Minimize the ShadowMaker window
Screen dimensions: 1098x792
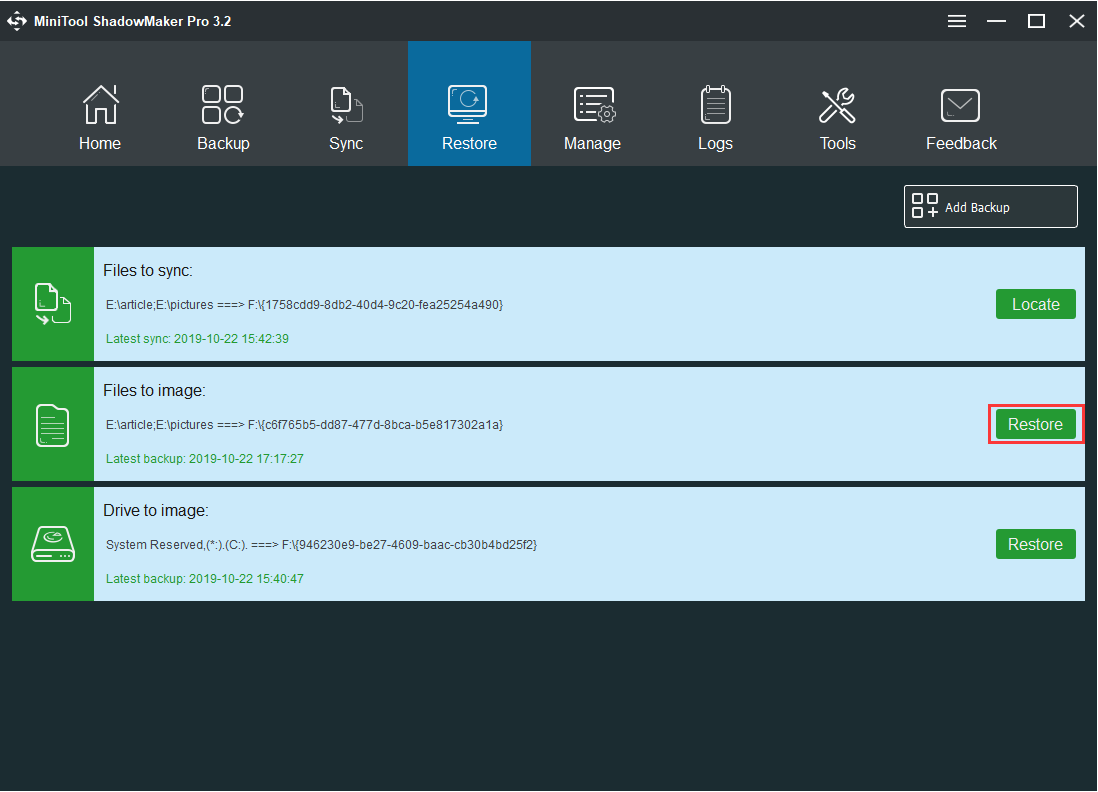(996, 21)
